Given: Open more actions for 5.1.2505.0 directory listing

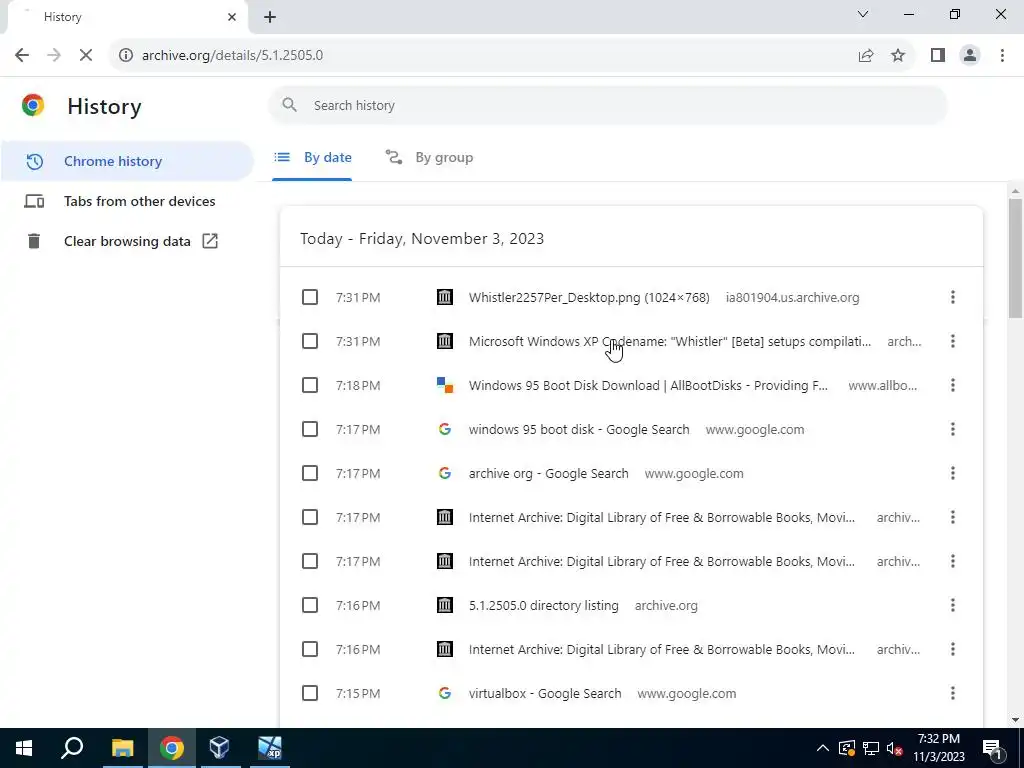Looking at the screenshot, I should (x=953, y=605).
